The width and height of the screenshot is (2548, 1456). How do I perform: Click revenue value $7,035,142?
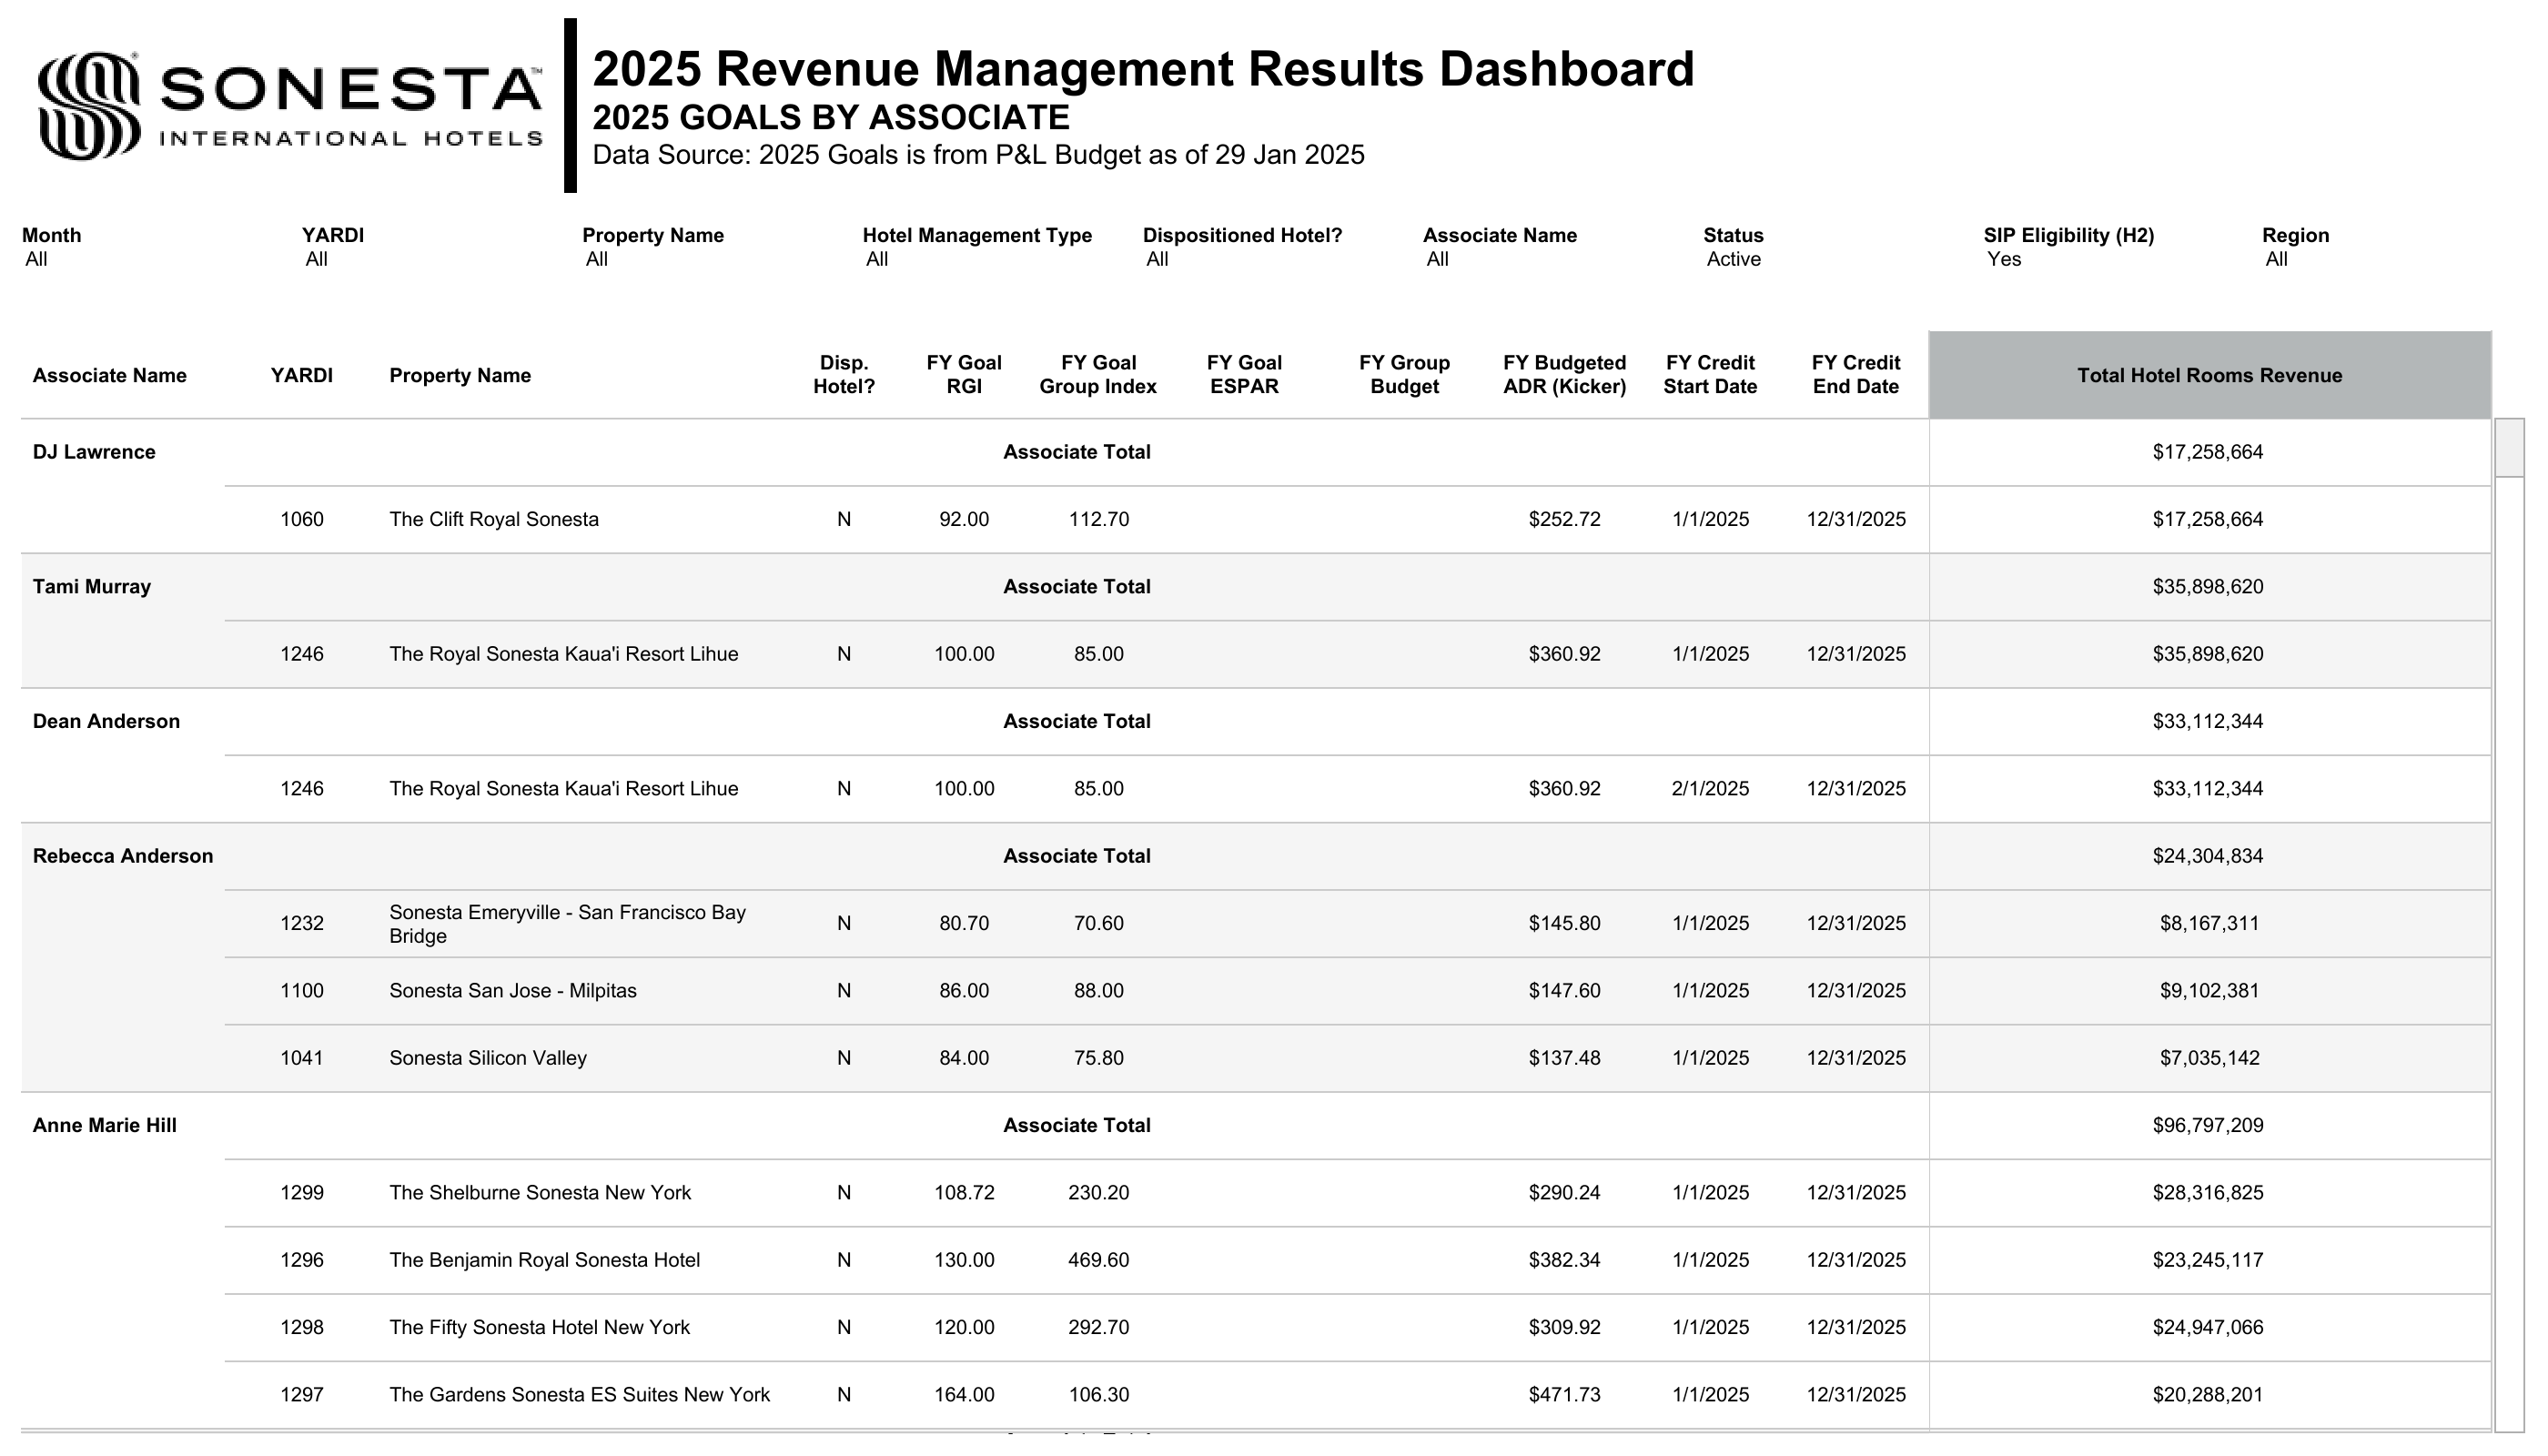(2209, 1058)
